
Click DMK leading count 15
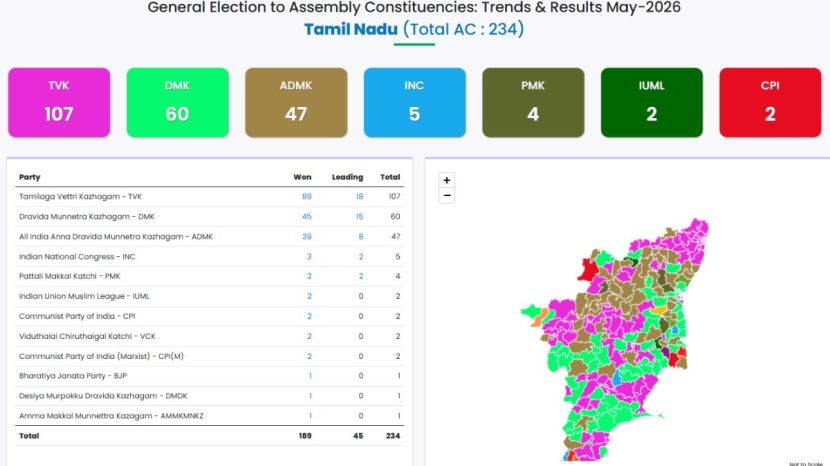359,217
